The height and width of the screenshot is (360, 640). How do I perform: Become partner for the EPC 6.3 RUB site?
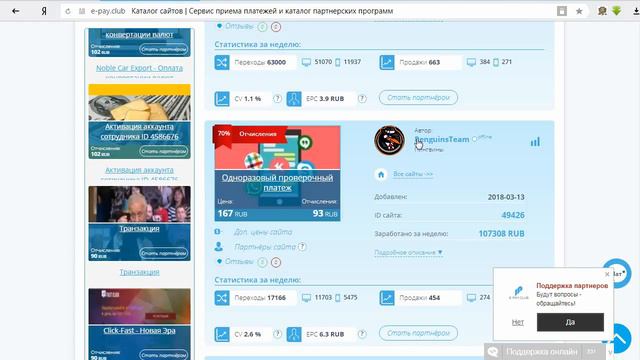pos(418,333)
